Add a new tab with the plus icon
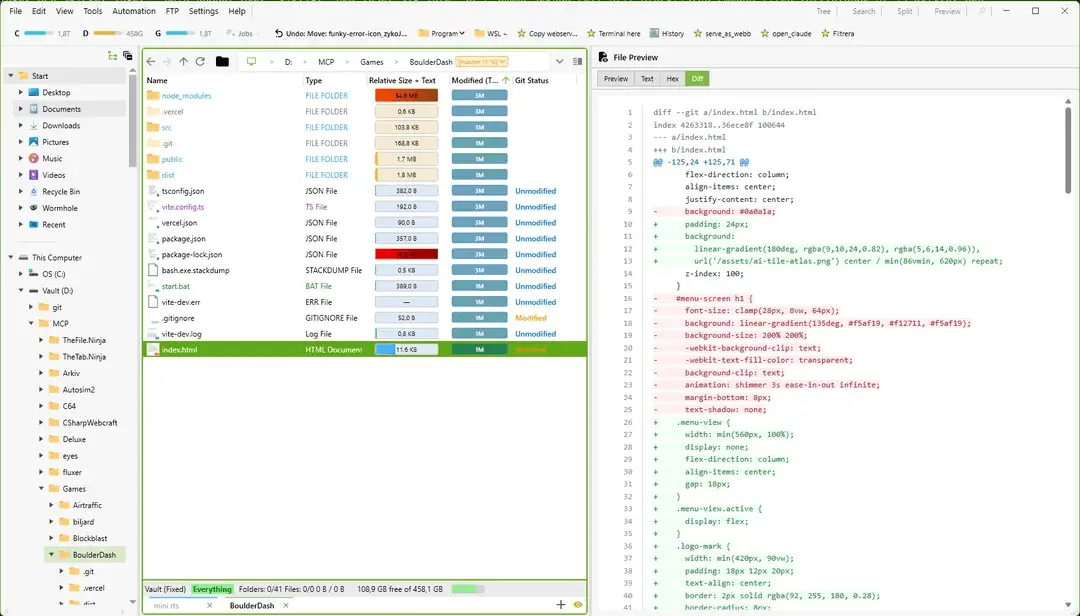Image resolution: width=1080 pixels, height=616 pixels. point(561,604)
